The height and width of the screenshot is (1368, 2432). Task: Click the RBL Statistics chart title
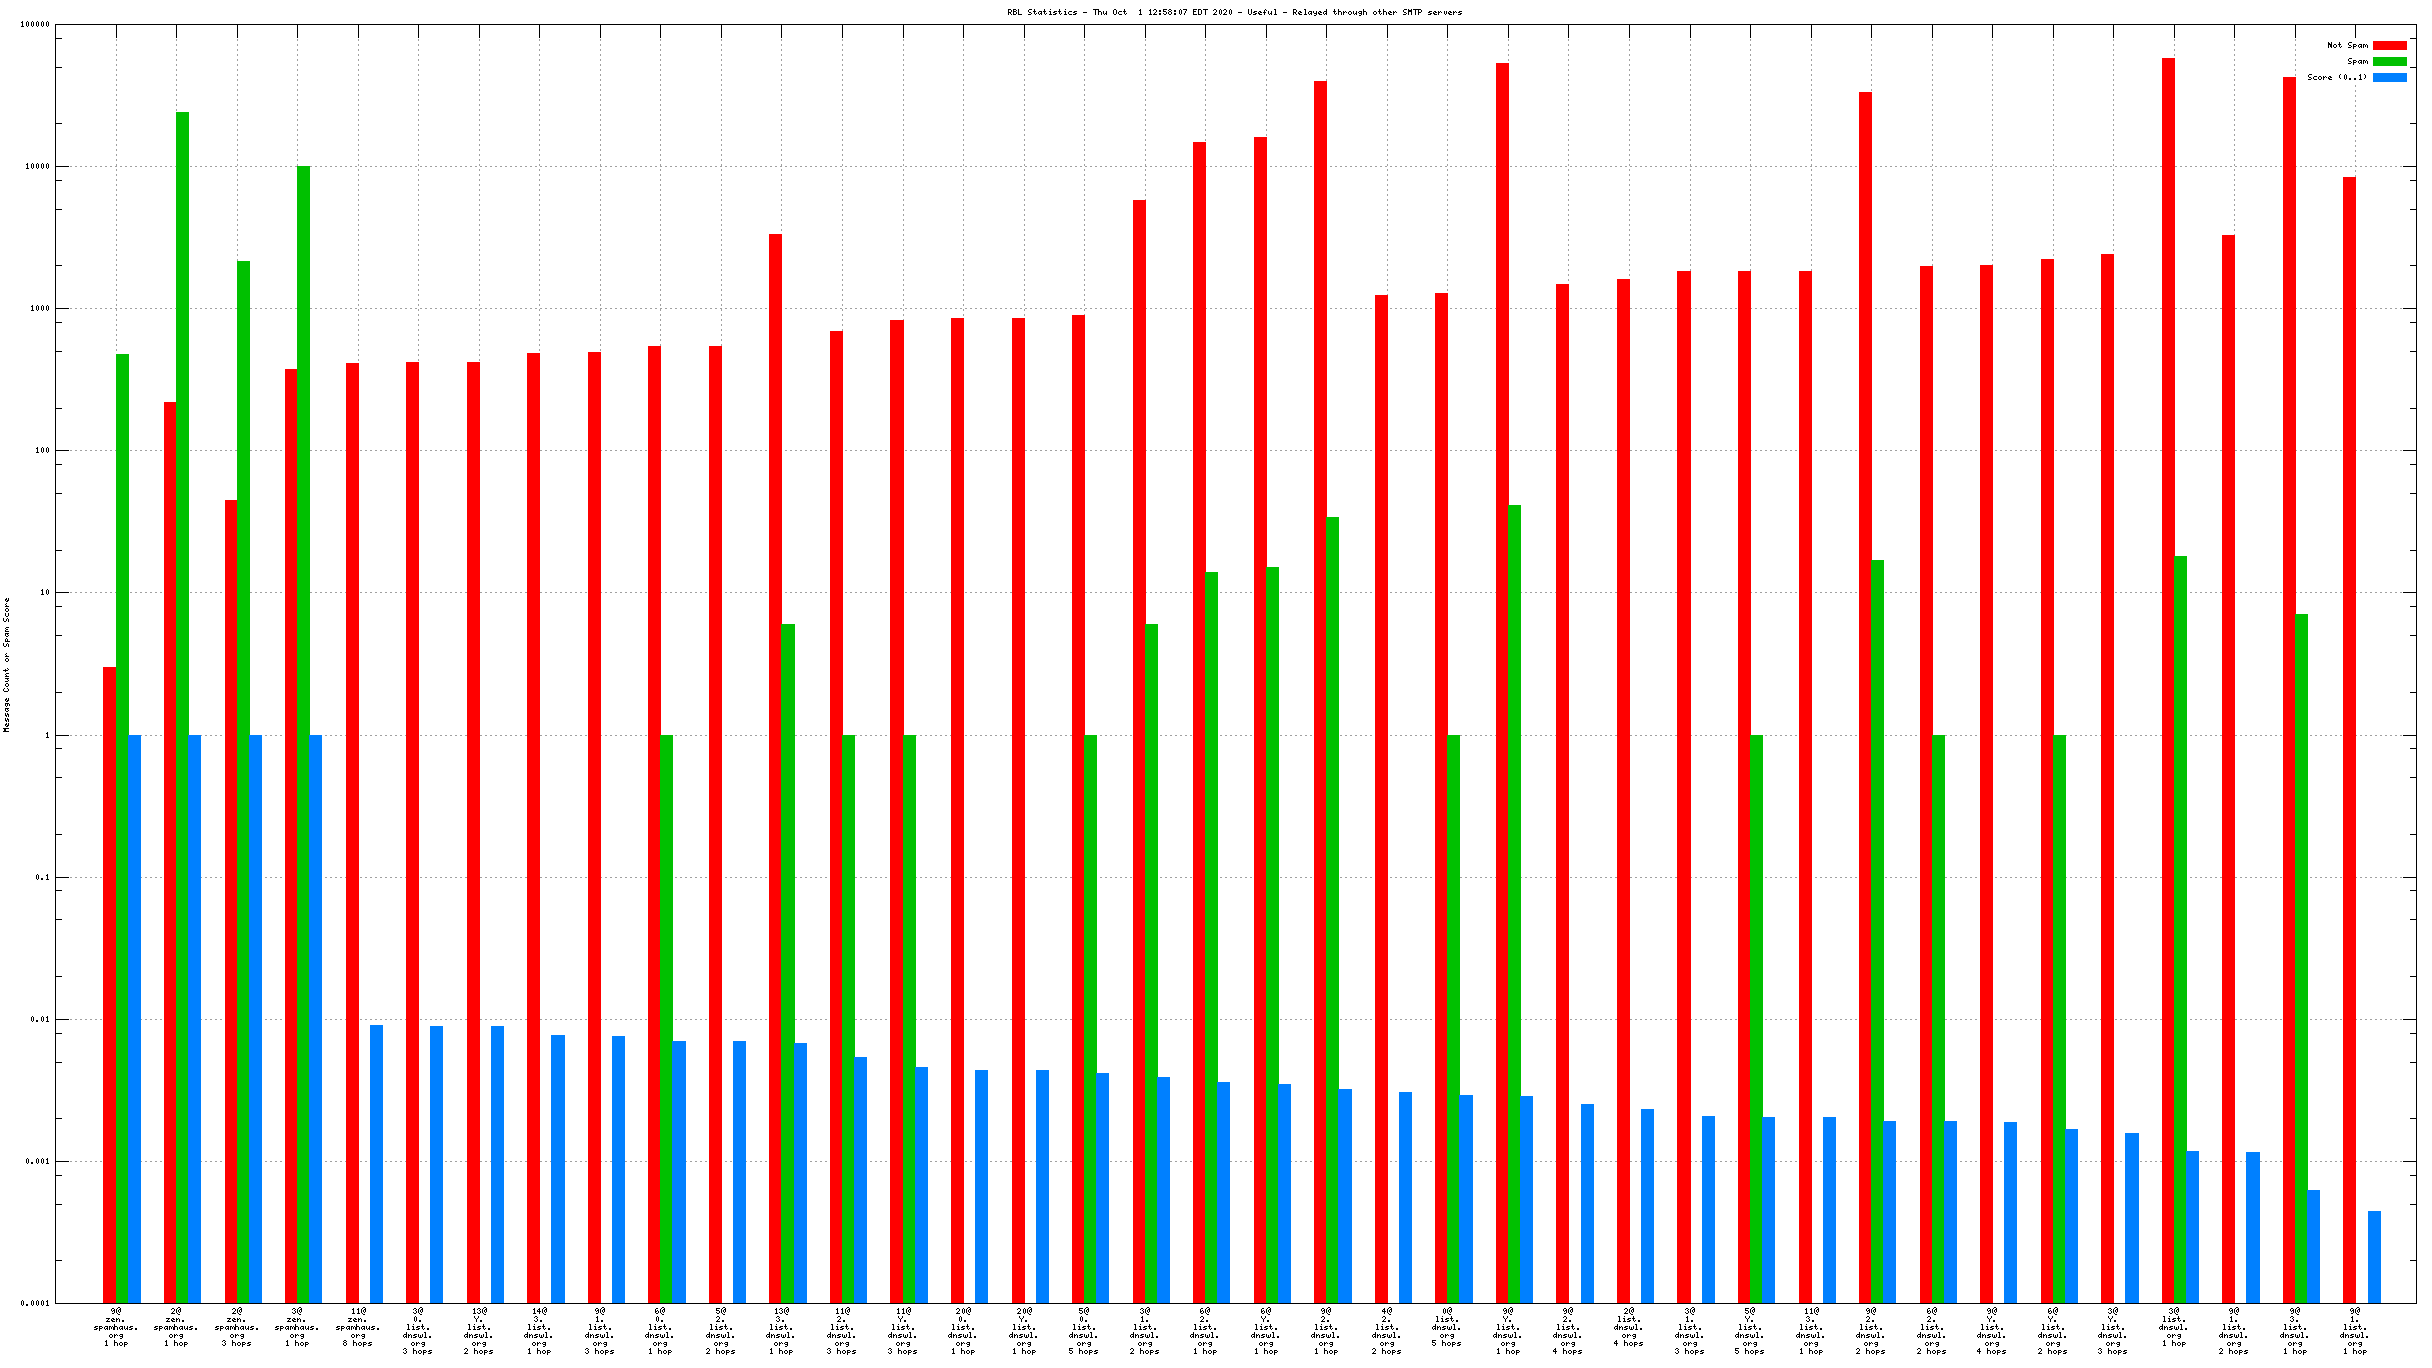coord(1234,12)
